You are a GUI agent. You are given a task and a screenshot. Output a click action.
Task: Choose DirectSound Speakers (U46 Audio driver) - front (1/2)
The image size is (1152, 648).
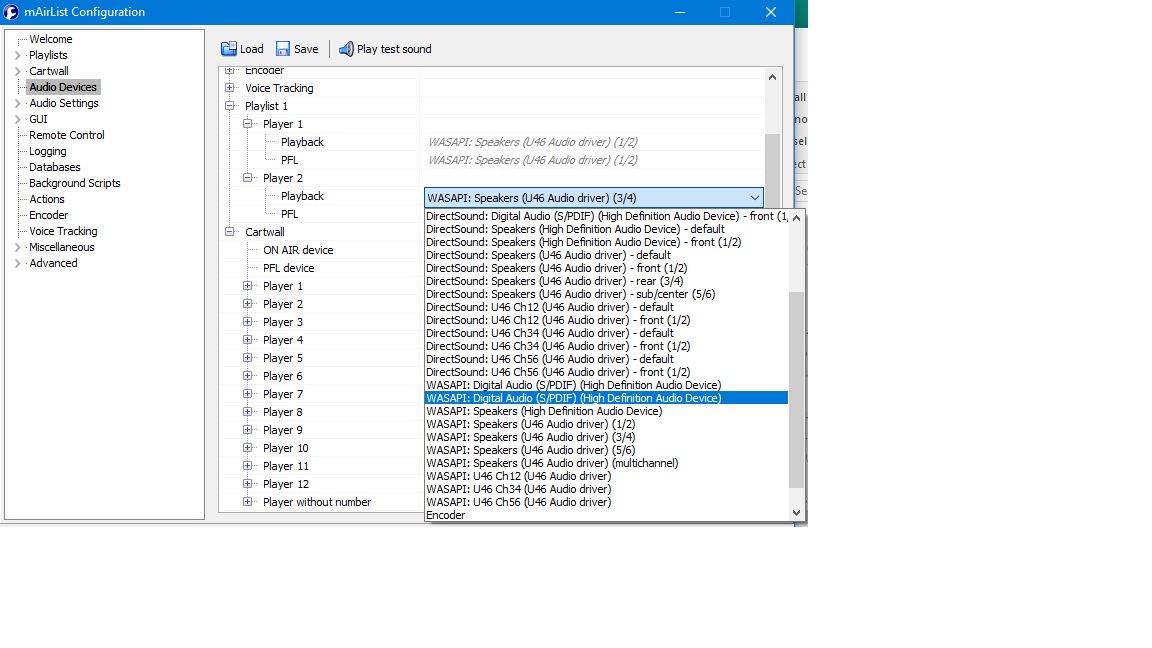(607, 268)
